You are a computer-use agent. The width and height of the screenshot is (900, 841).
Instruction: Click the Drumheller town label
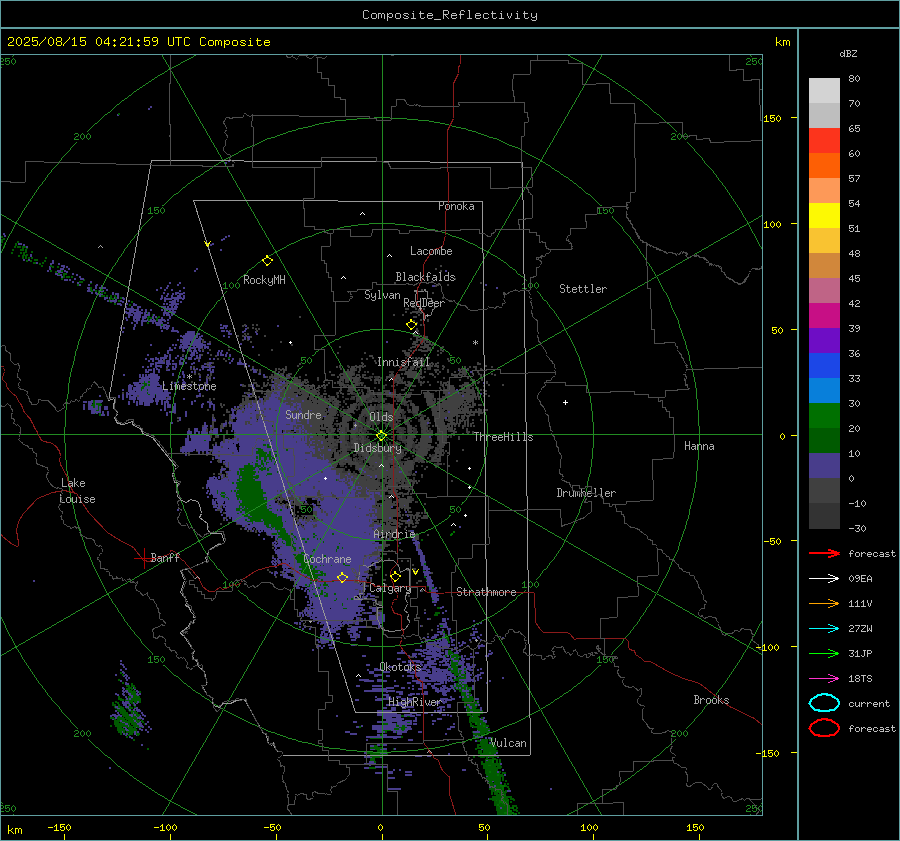(x=586, y=493)
